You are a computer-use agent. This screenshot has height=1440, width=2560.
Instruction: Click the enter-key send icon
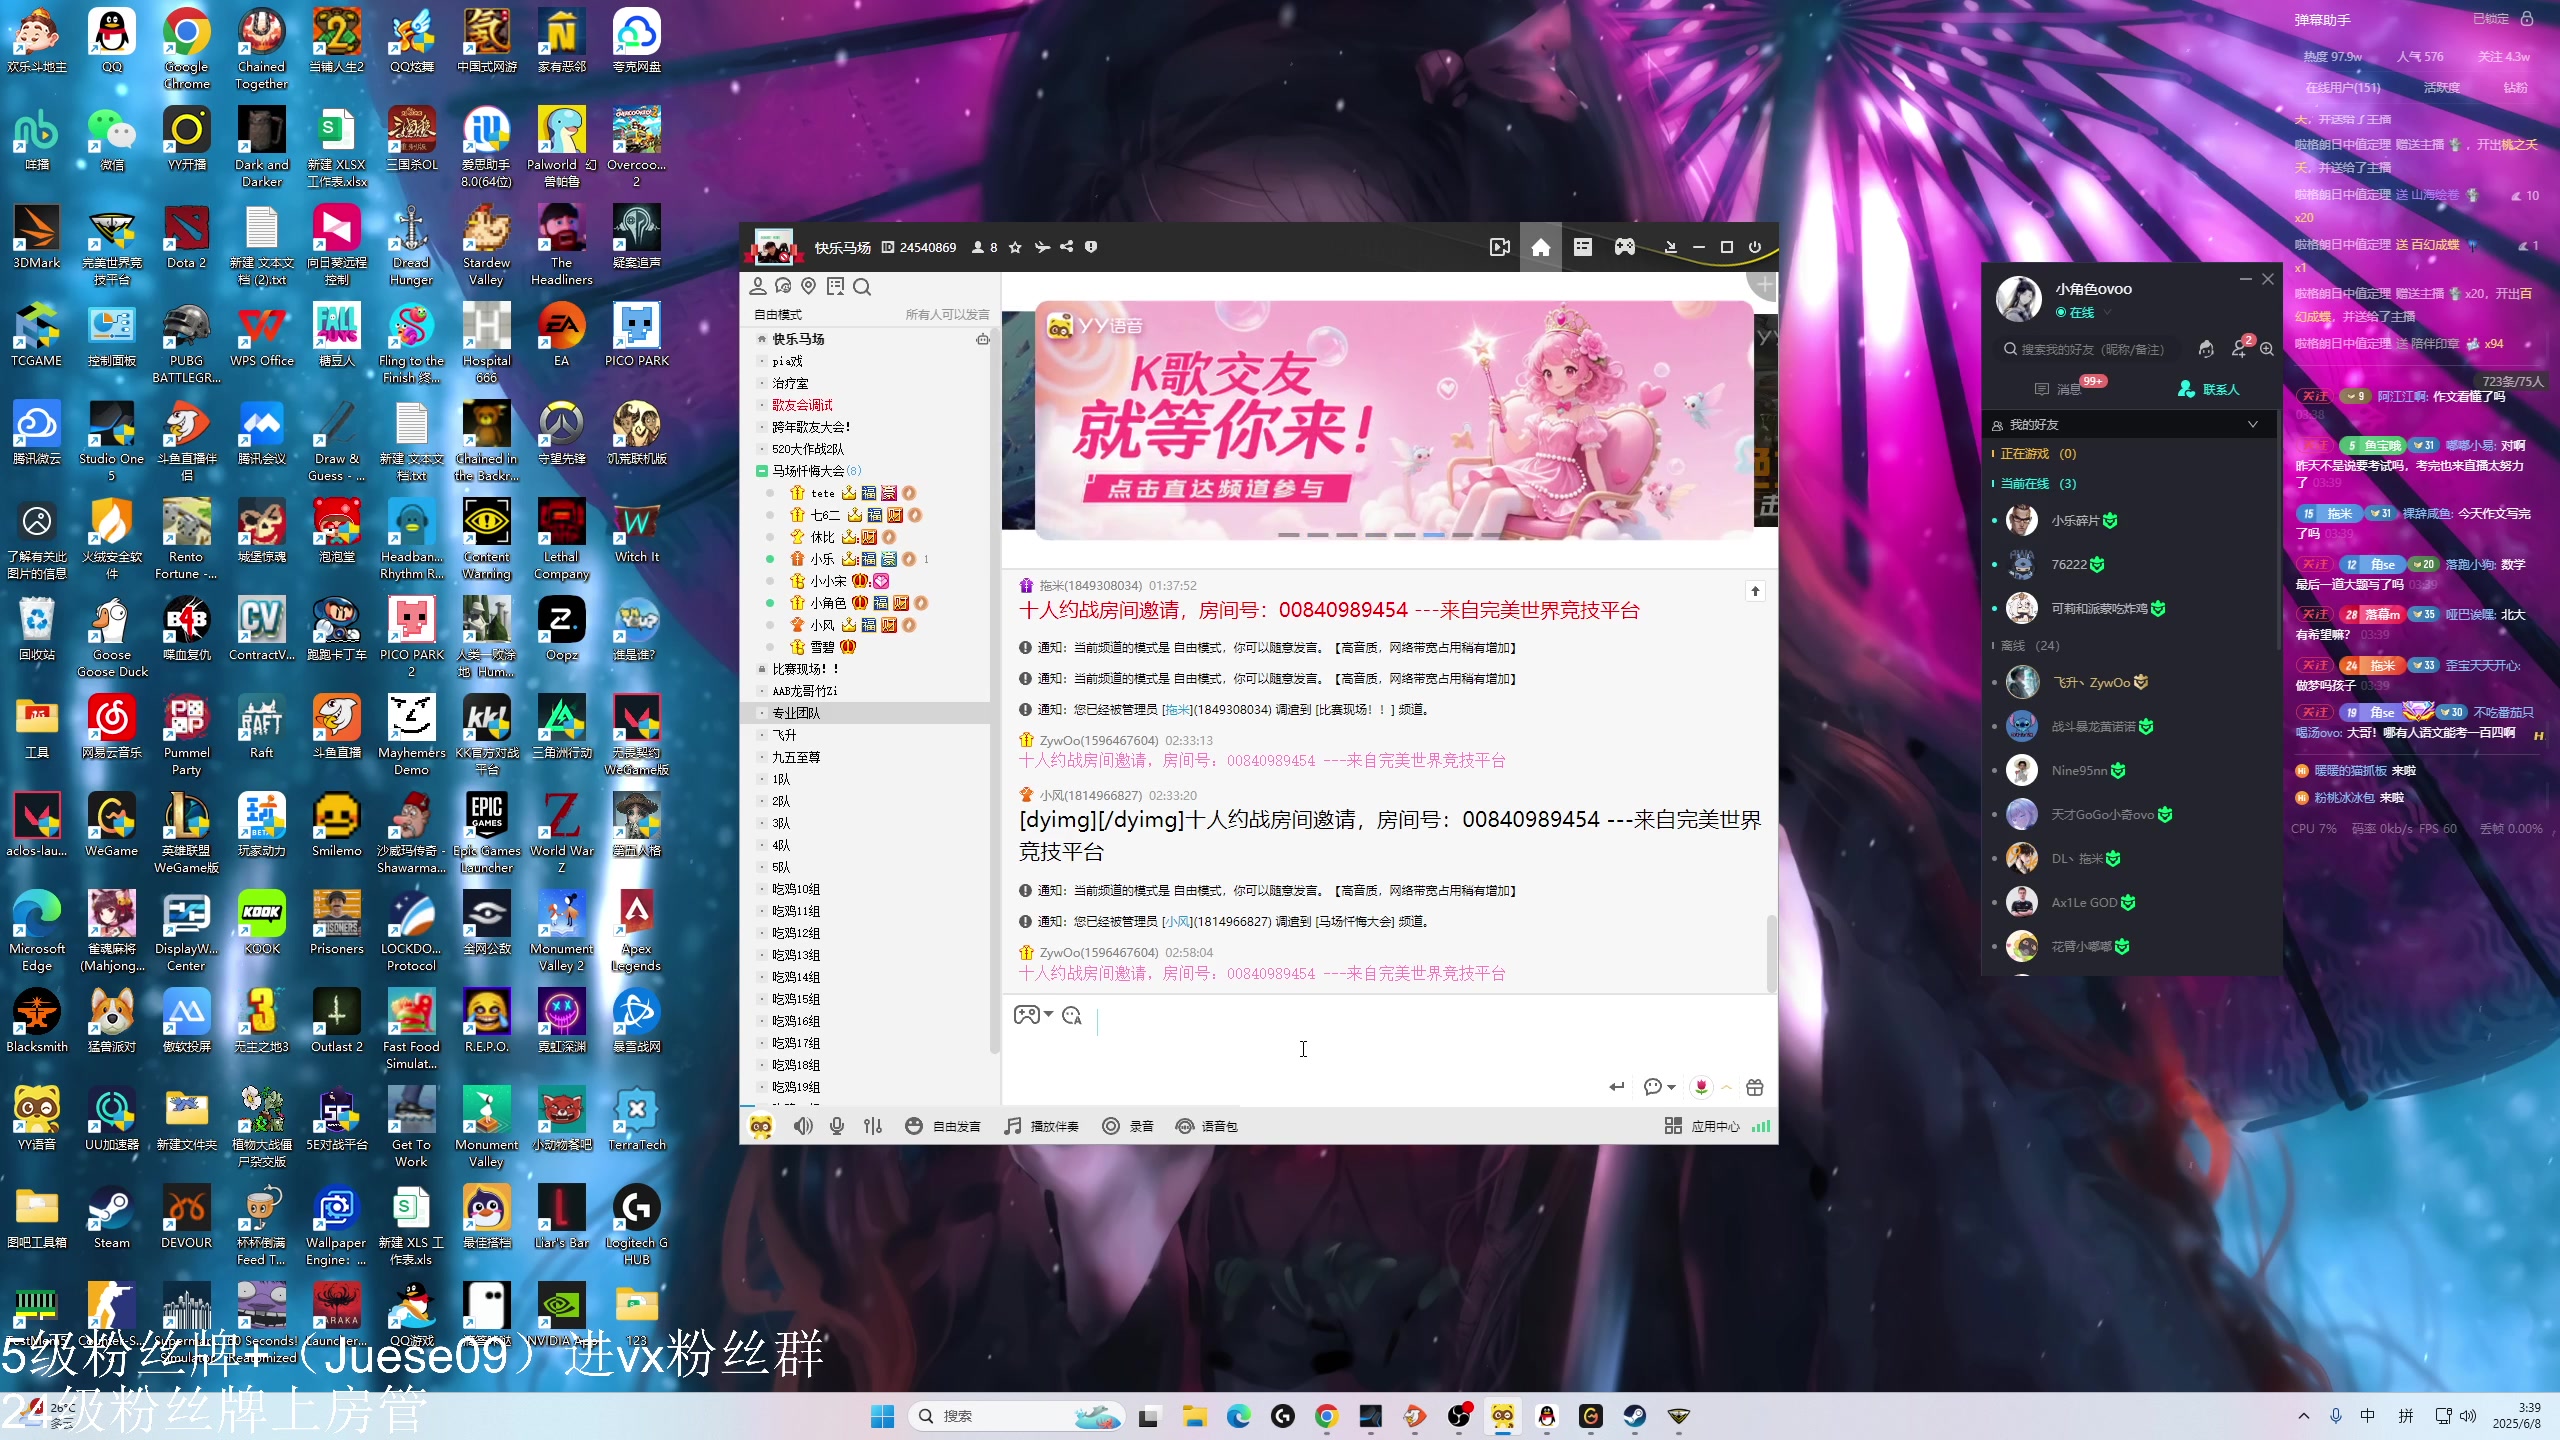pyautogui.click(x=1617, y=1087)
